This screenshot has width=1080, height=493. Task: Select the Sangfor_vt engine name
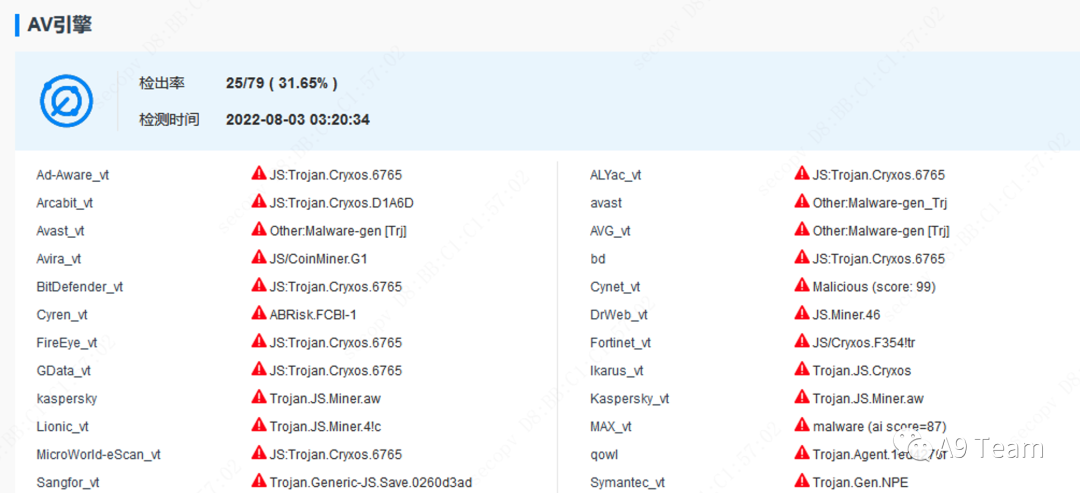pos(68,483)
